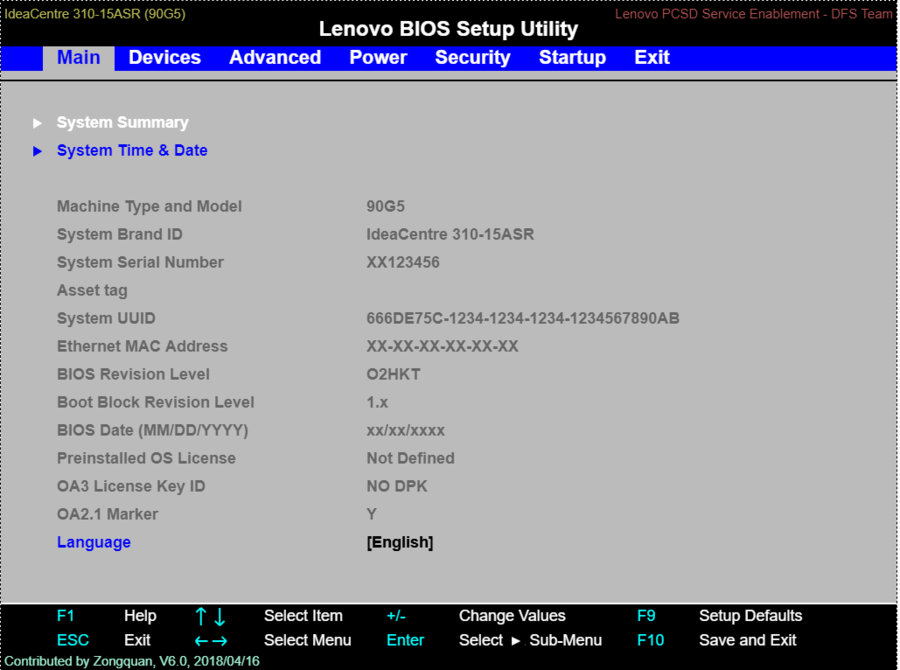900x670 pixels.
Task: Click the right arrow Select Menu icon
Action: (x=220, y=641)
